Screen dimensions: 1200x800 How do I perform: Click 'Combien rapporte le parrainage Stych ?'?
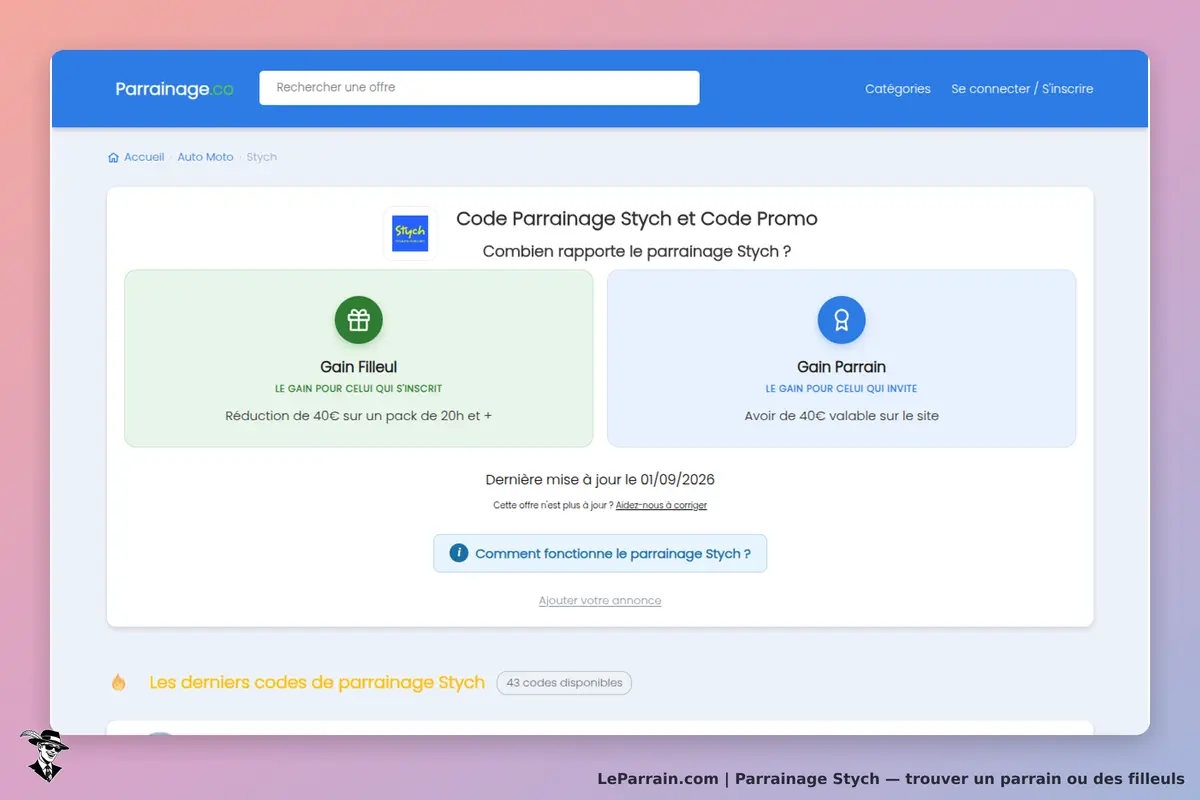[637, 251]
